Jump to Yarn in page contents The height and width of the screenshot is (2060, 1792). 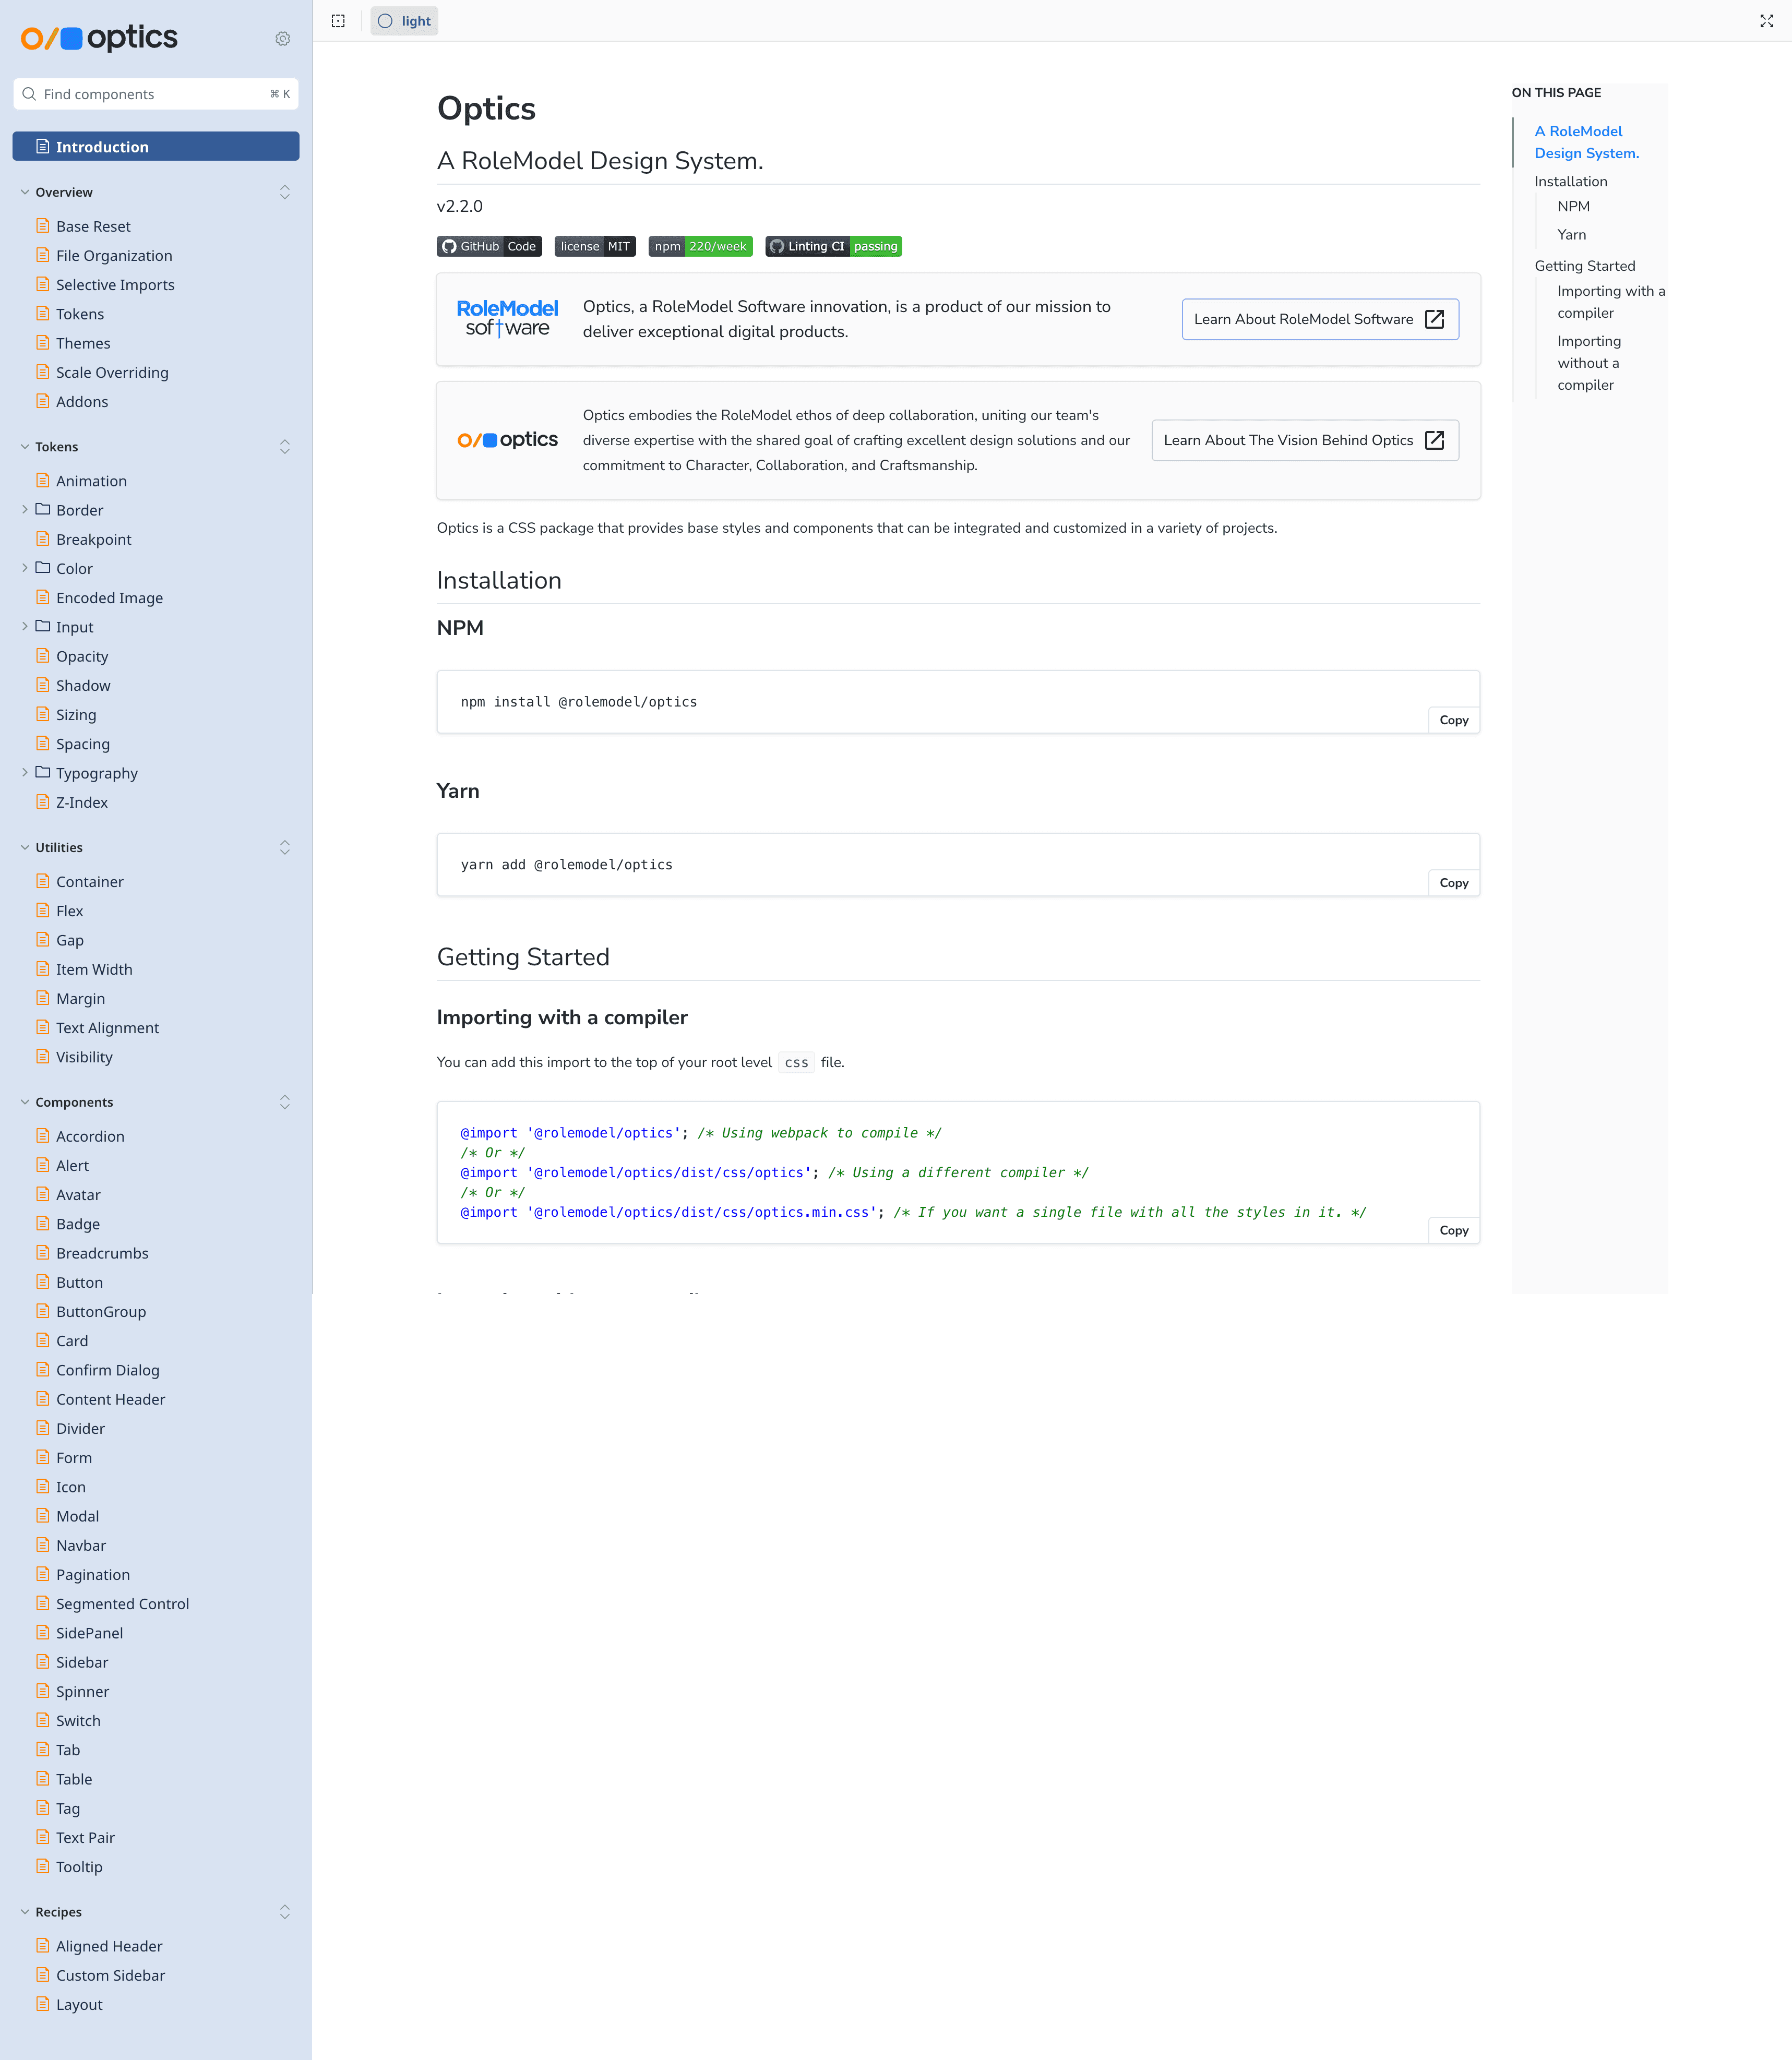point(1571,235)
